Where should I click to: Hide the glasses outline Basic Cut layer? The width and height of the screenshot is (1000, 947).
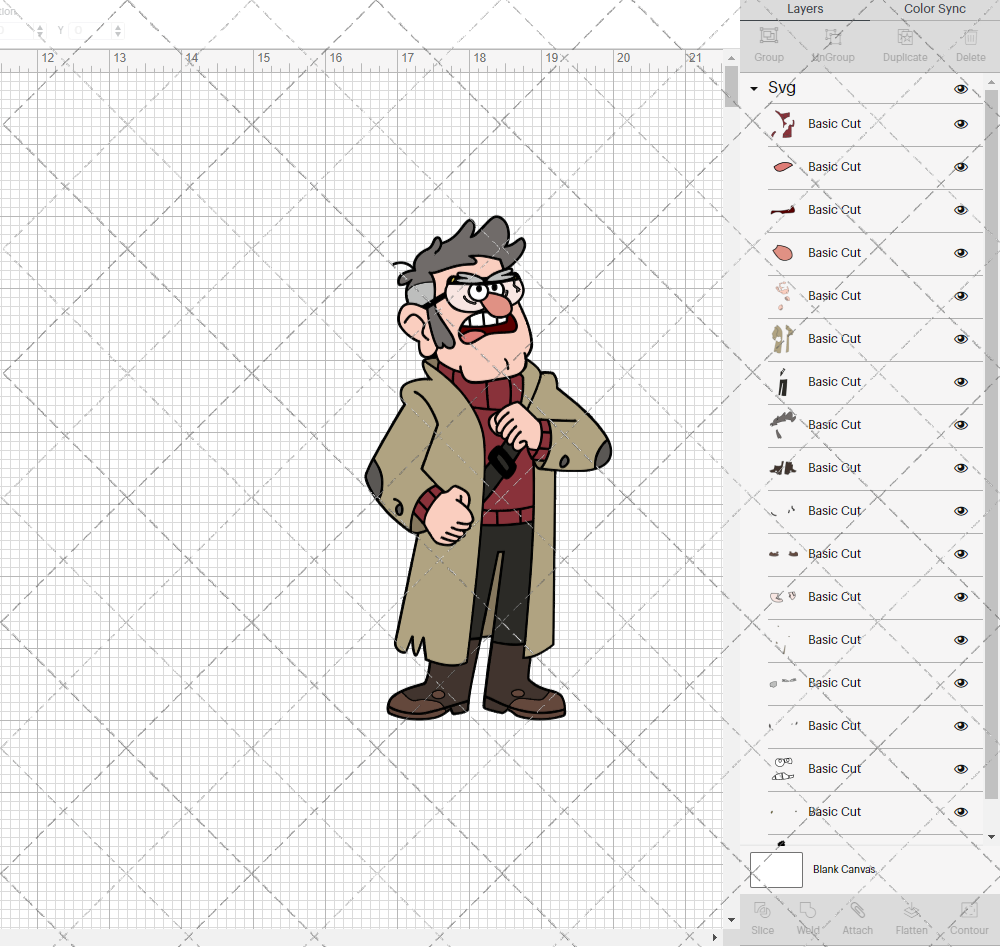click(960, 769)
